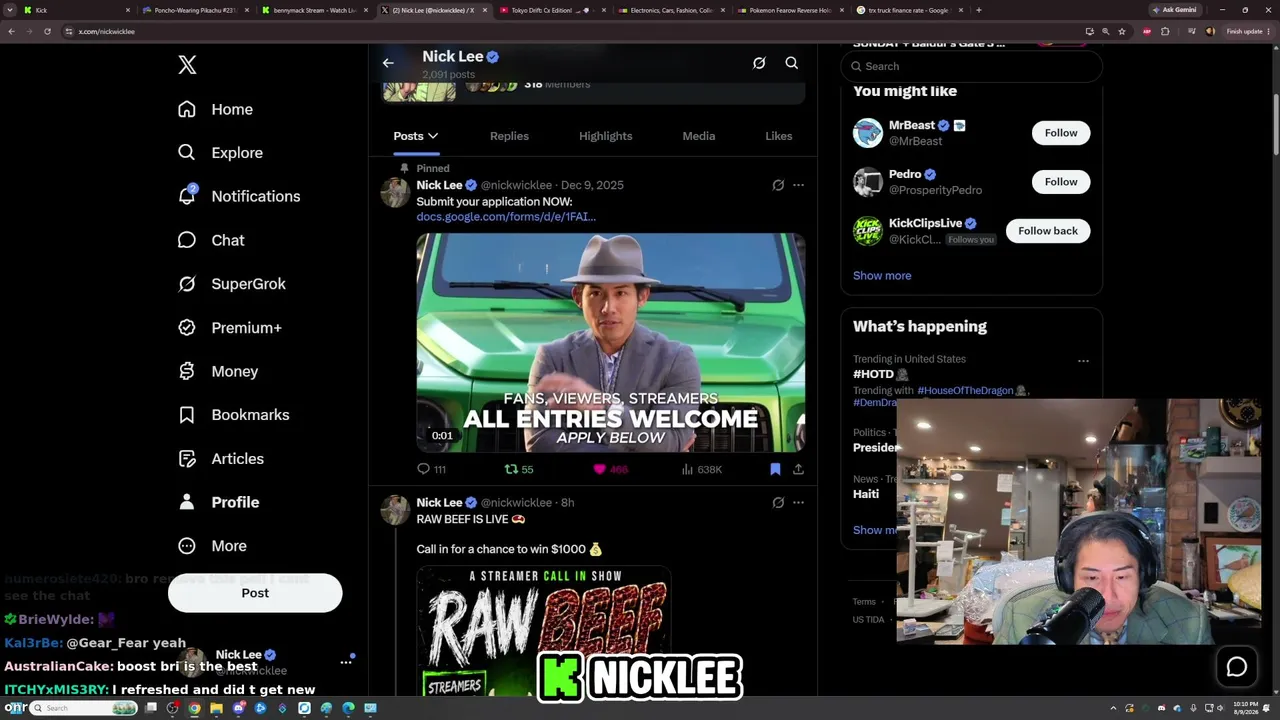Open a new browser tab with plus button
Viewport: 1280px width, 720px height.
coord(978,10)
